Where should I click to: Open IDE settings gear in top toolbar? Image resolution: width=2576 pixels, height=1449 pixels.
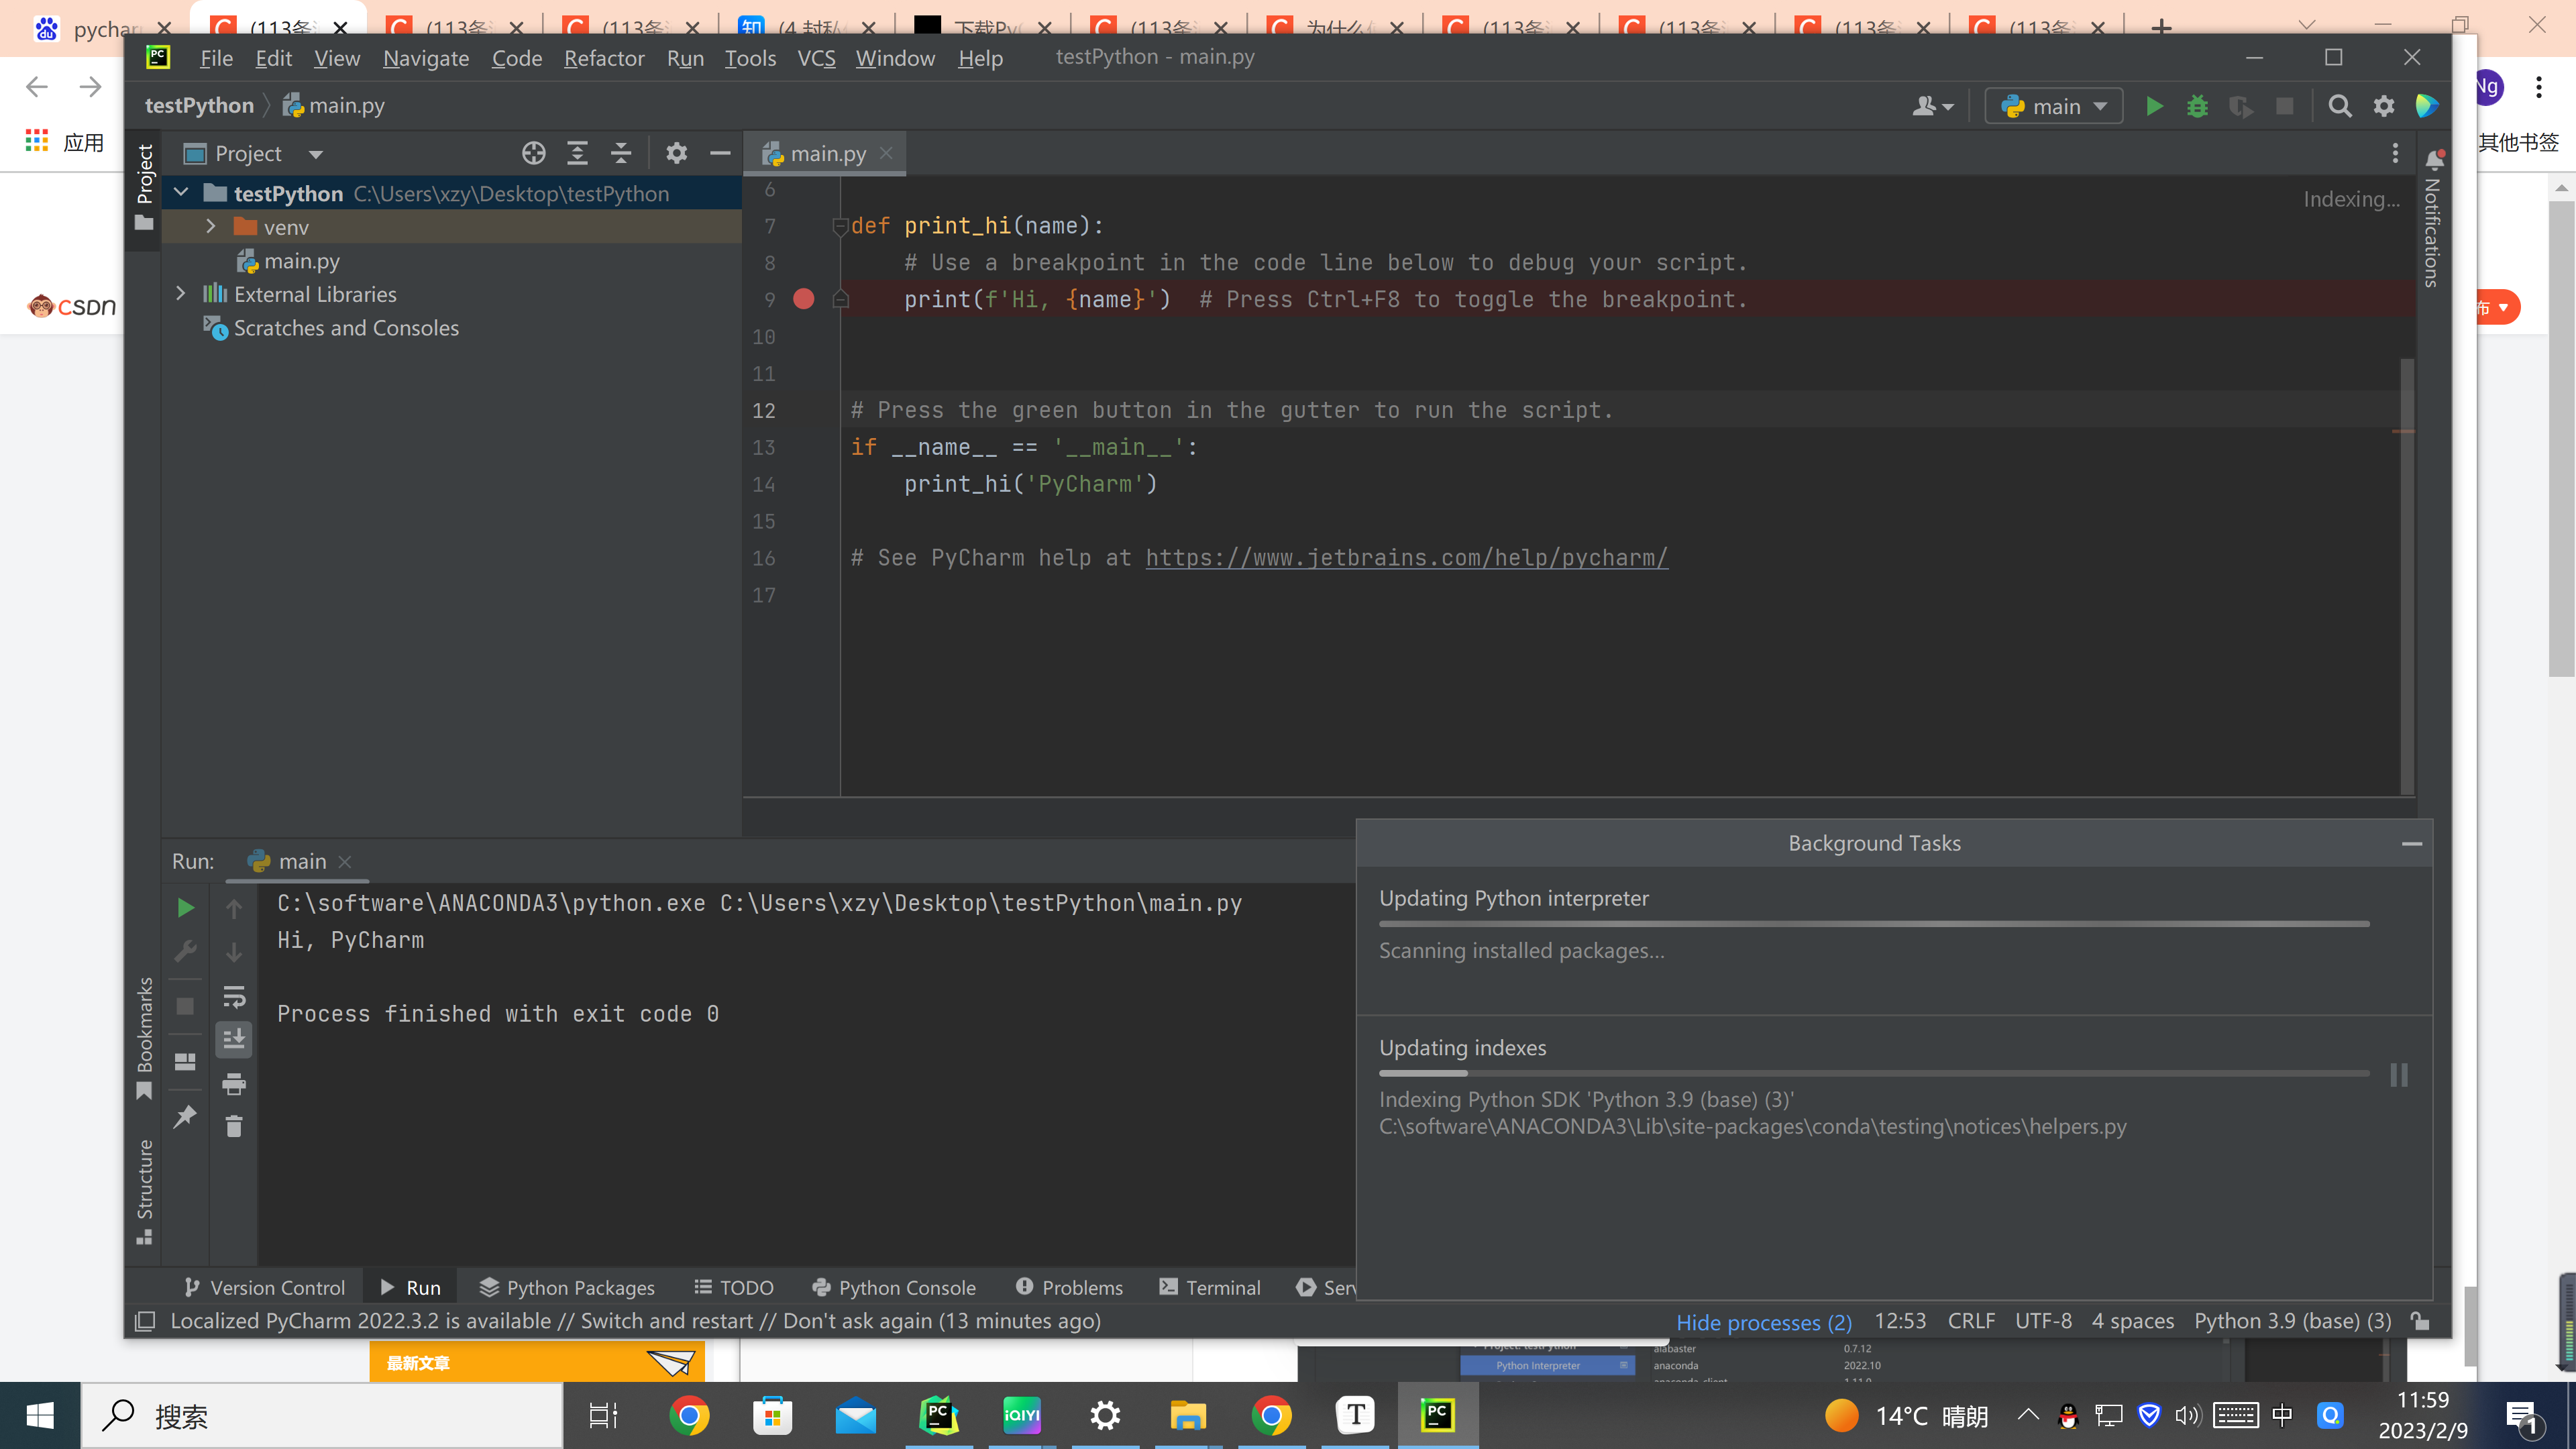[x=2384, y=106]
